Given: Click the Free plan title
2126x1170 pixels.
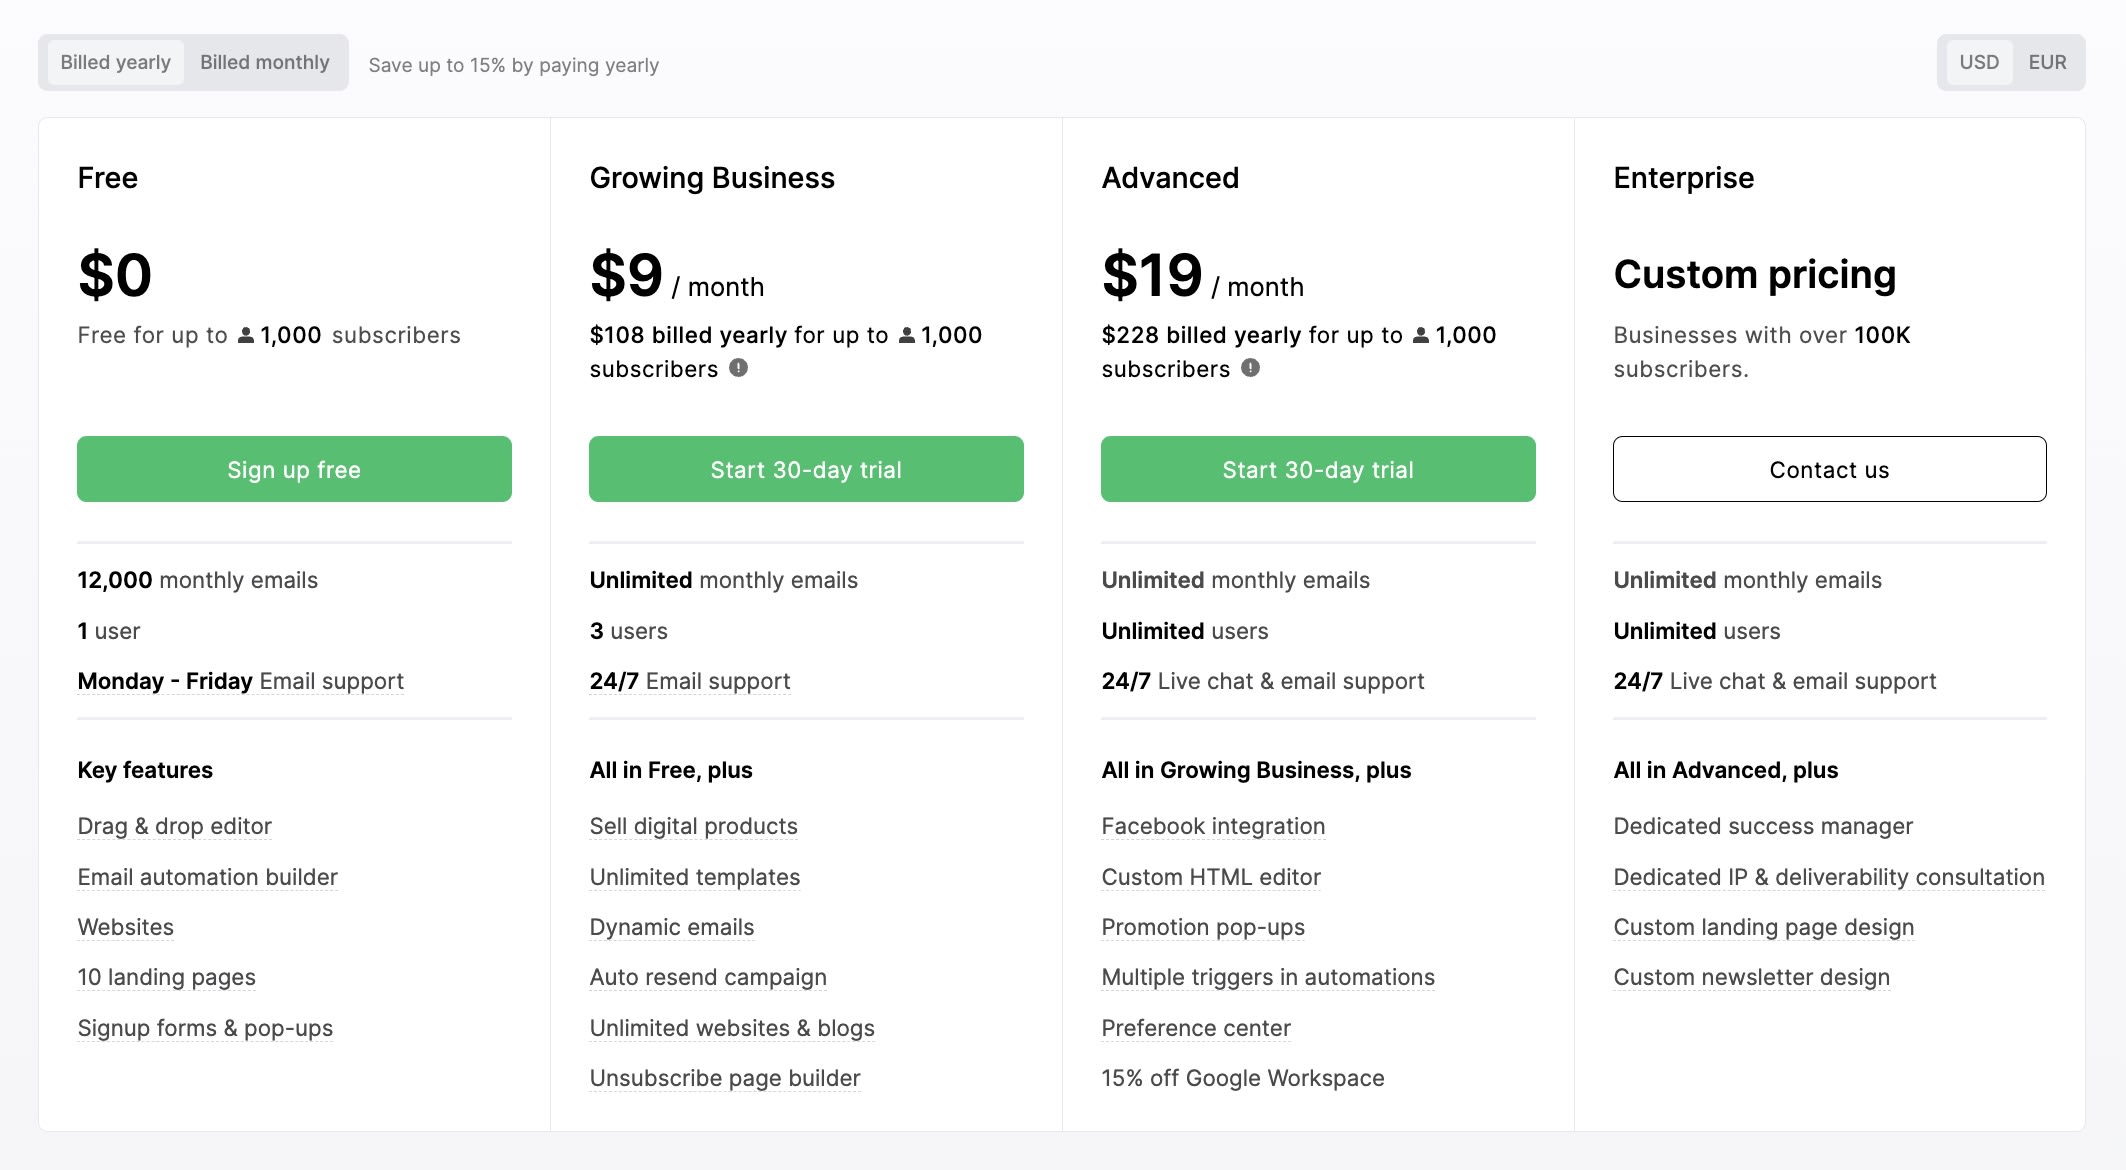Looking at the screenshot, I should (x=108, y=178).
